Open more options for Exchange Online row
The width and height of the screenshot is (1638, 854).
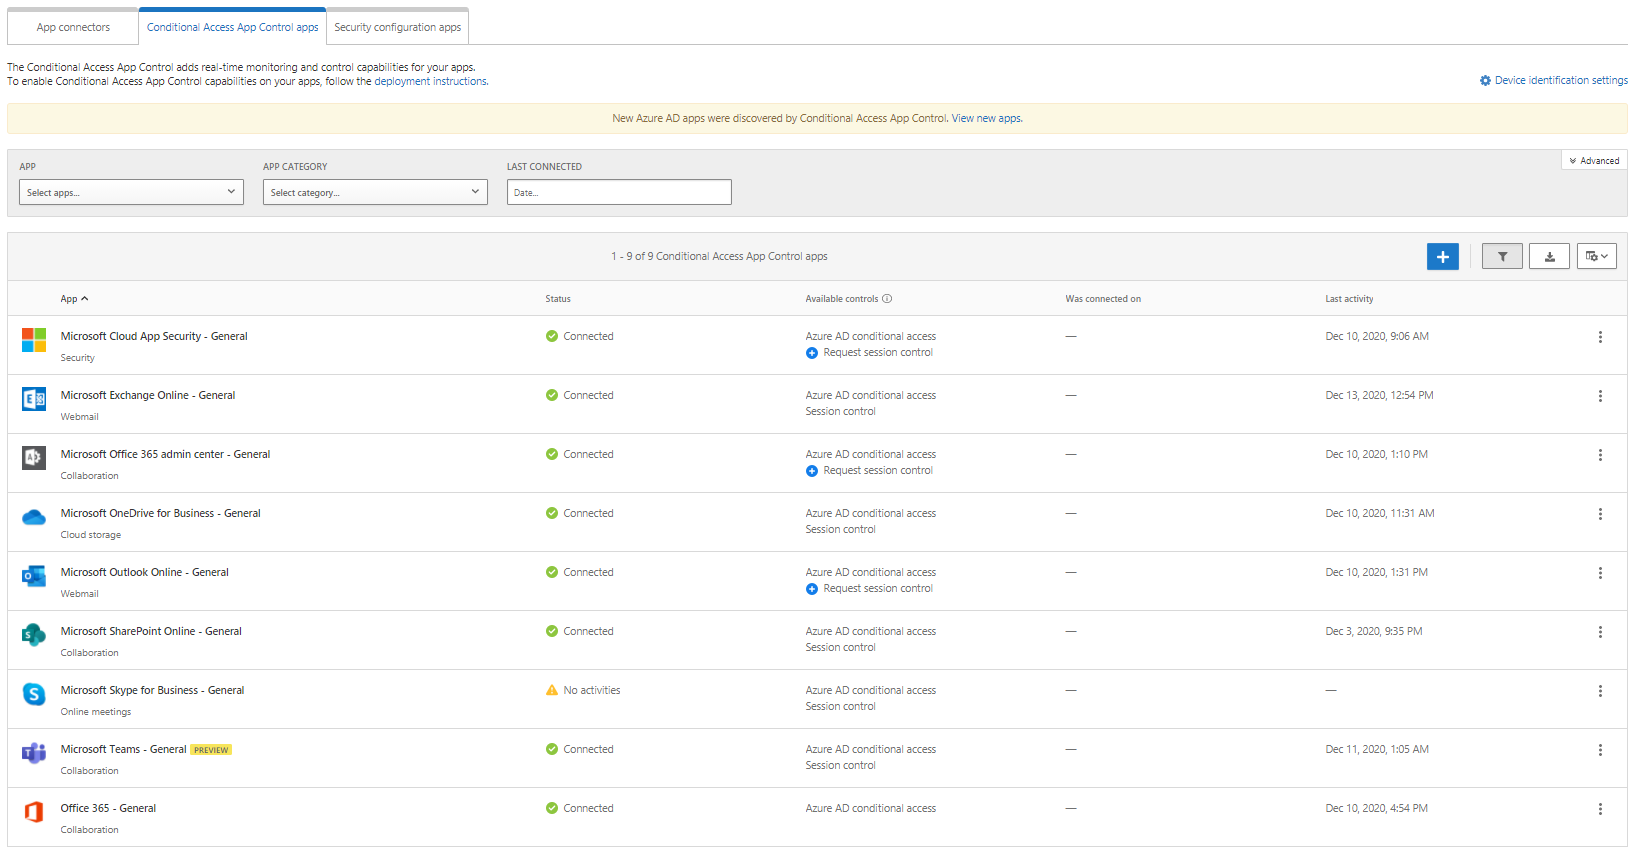pos(1600,396)
